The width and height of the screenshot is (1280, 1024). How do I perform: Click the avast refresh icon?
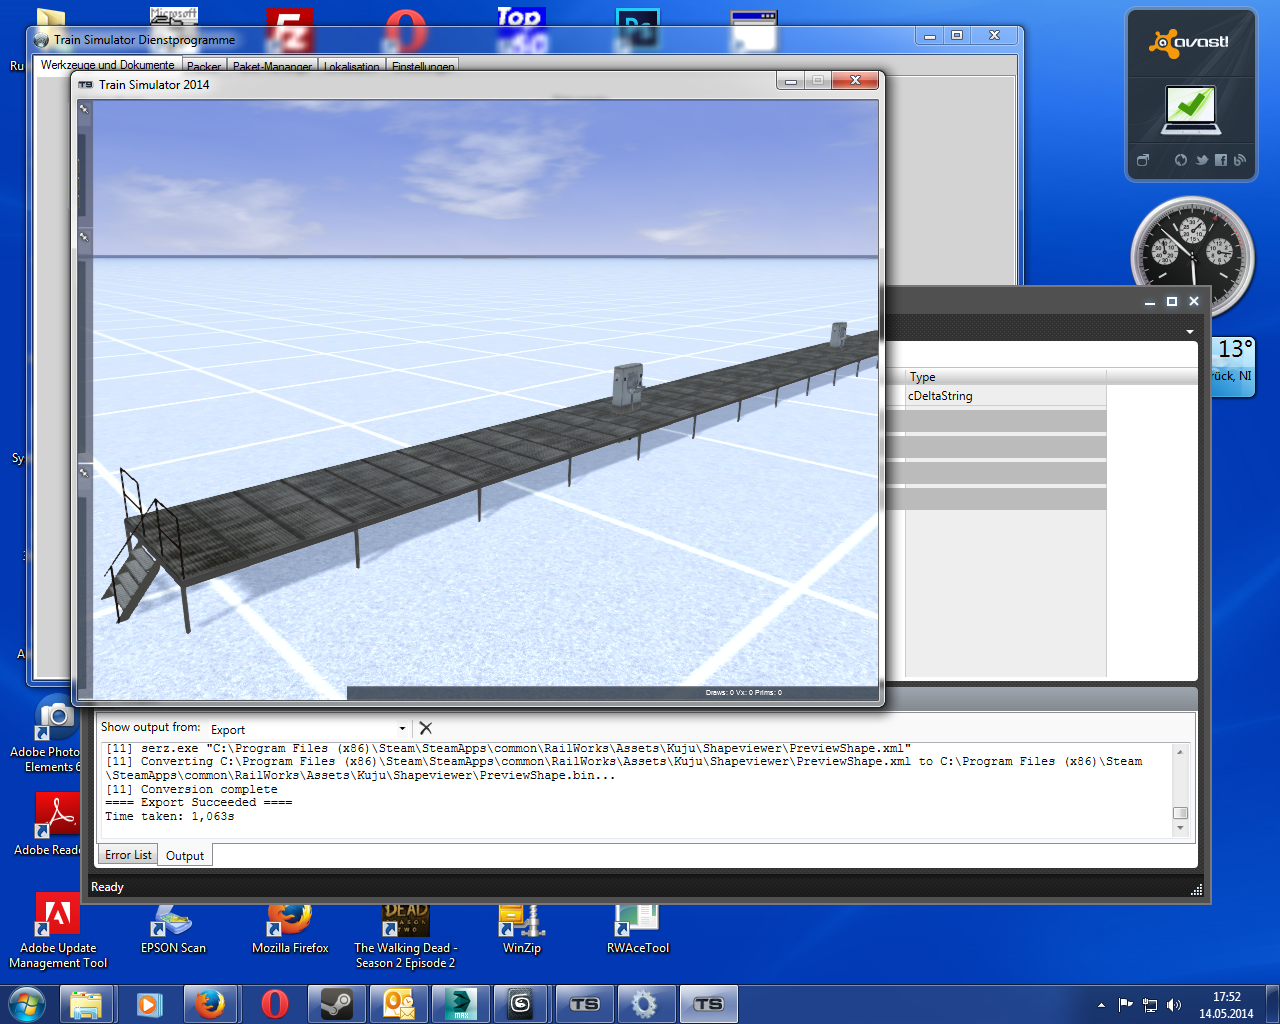[1181, 160]
